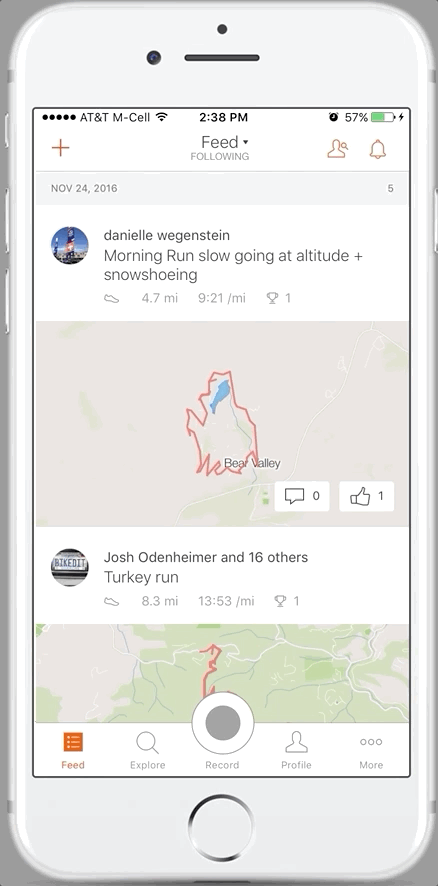The width and height of the screenshot is (438, 886).
Task: Open danielle wegenstein's profile picture
Action: point(70,245)
